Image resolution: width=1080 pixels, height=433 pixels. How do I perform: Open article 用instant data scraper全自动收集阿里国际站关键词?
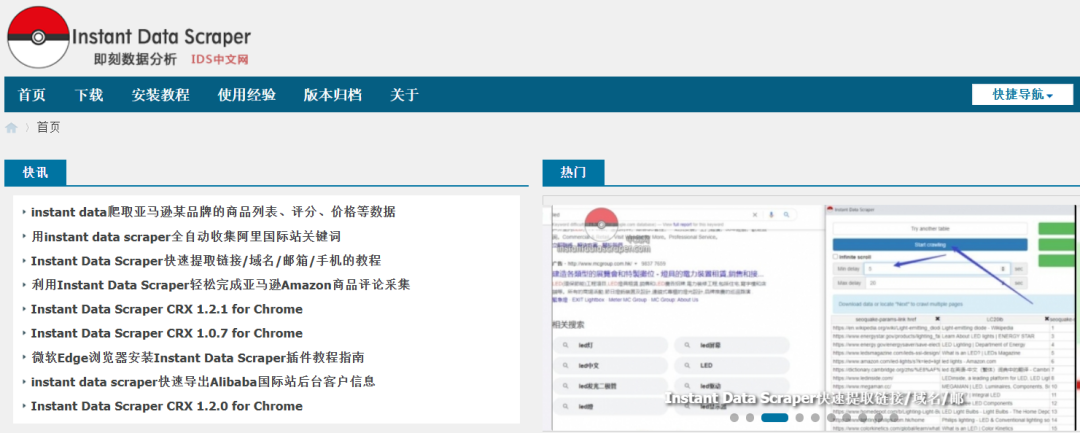pyautogui.click(x=186, y=237)
